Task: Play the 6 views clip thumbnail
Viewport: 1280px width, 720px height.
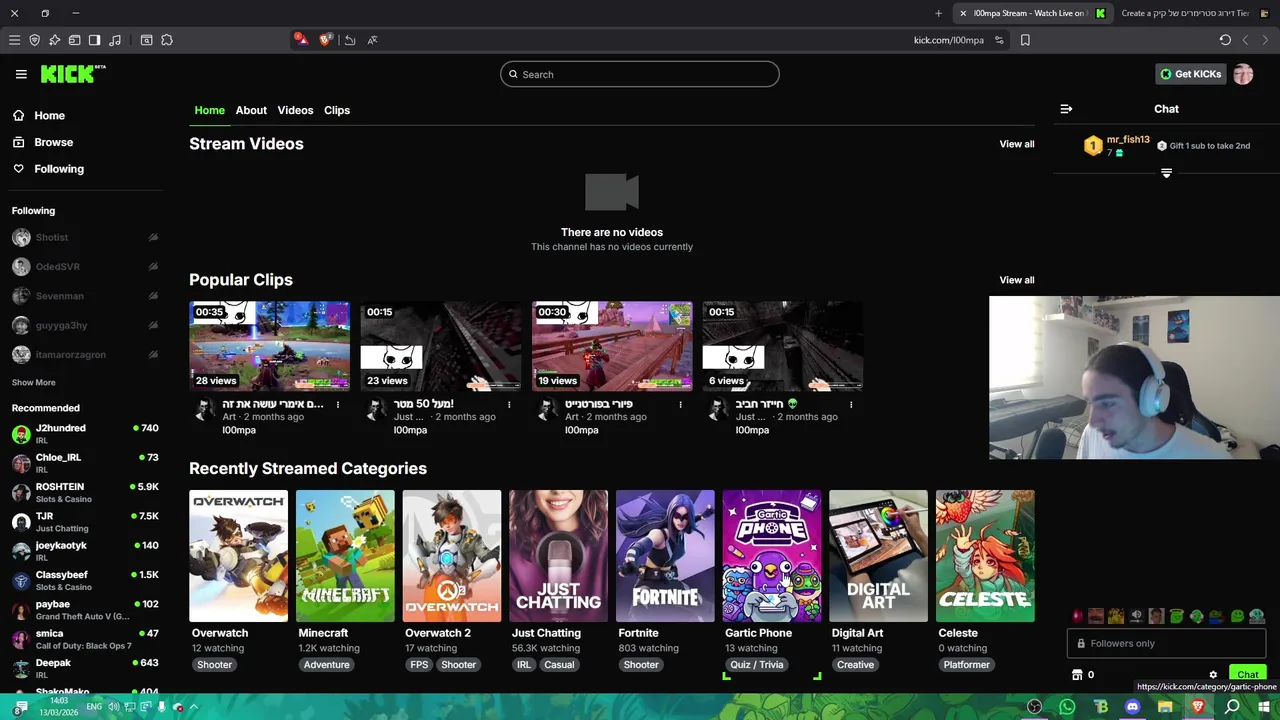Action: (x=783, y=346)
